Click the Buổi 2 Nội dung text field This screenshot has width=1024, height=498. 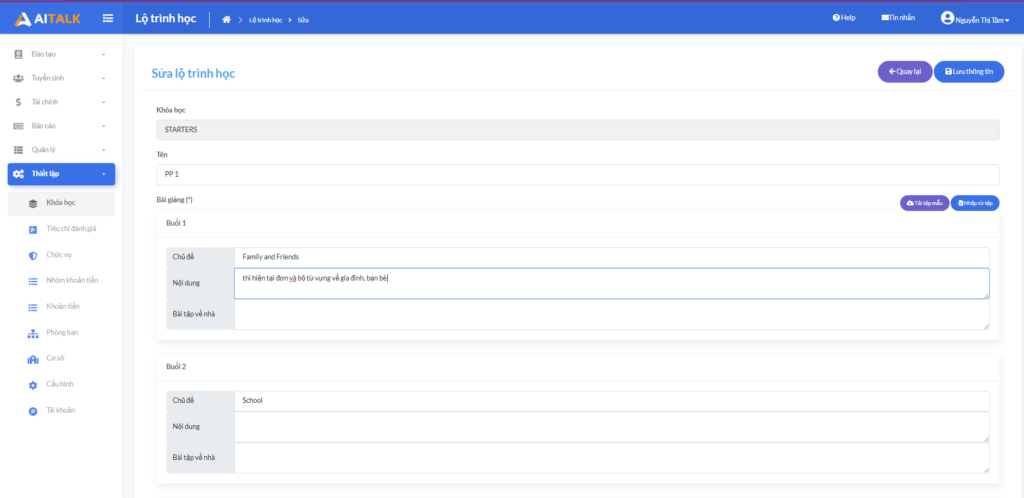611,427
